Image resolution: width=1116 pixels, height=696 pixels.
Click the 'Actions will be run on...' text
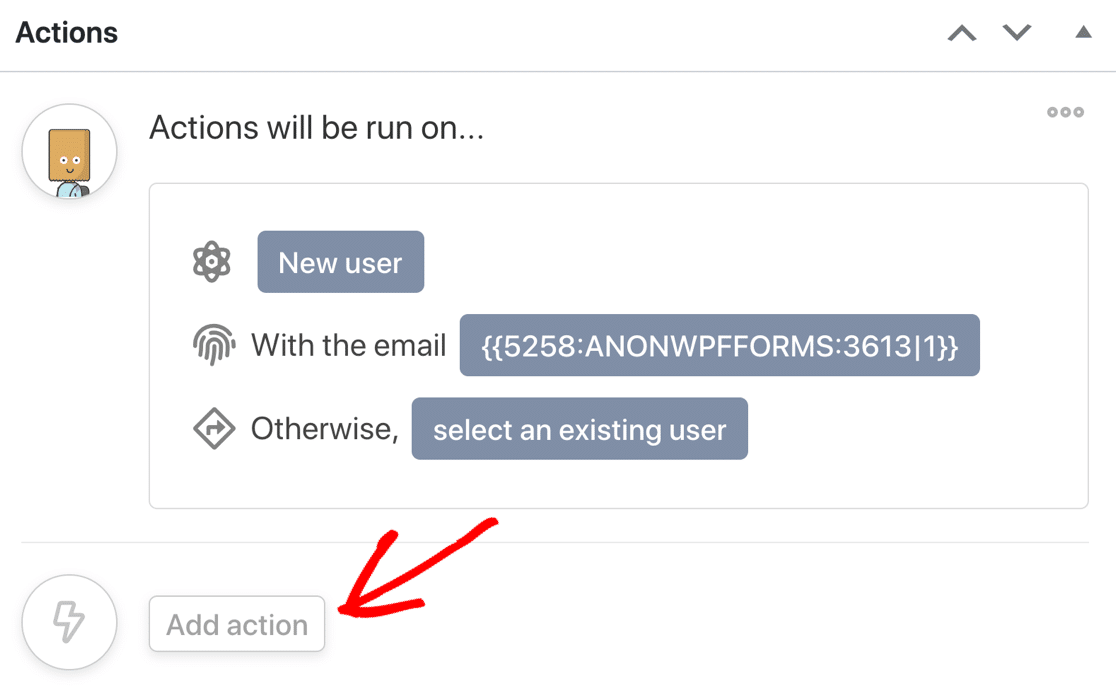[316, 128]
